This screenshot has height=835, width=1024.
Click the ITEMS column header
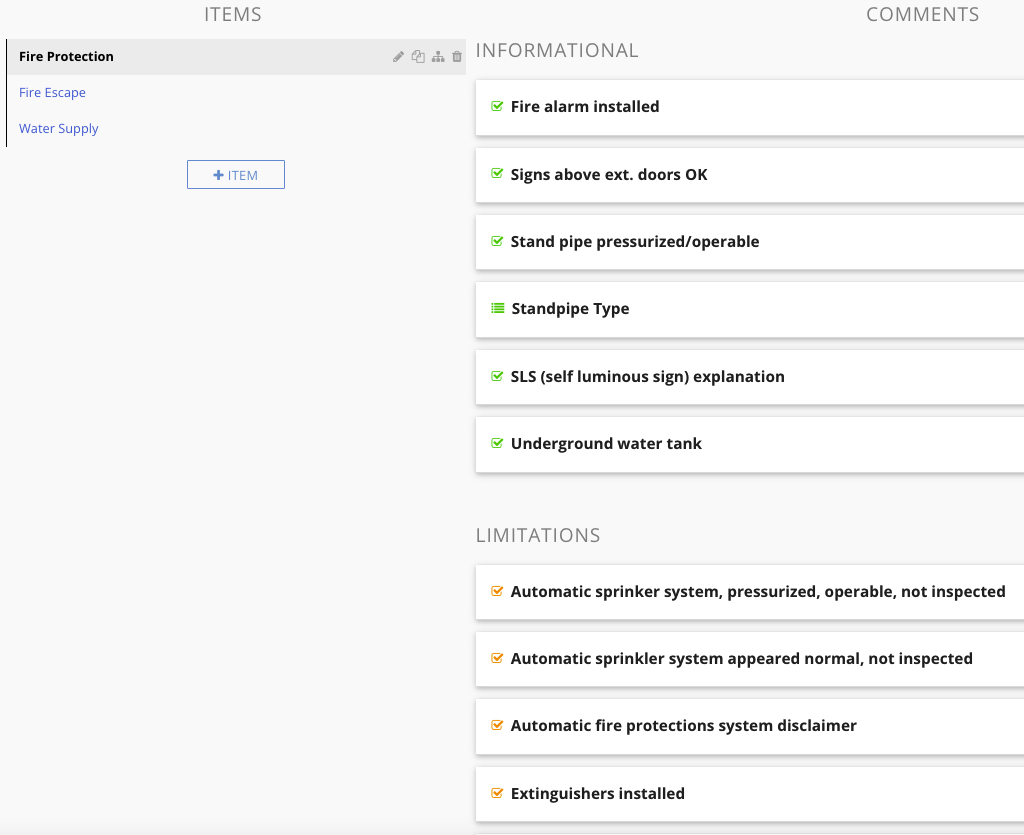click(x=232, y=14)
